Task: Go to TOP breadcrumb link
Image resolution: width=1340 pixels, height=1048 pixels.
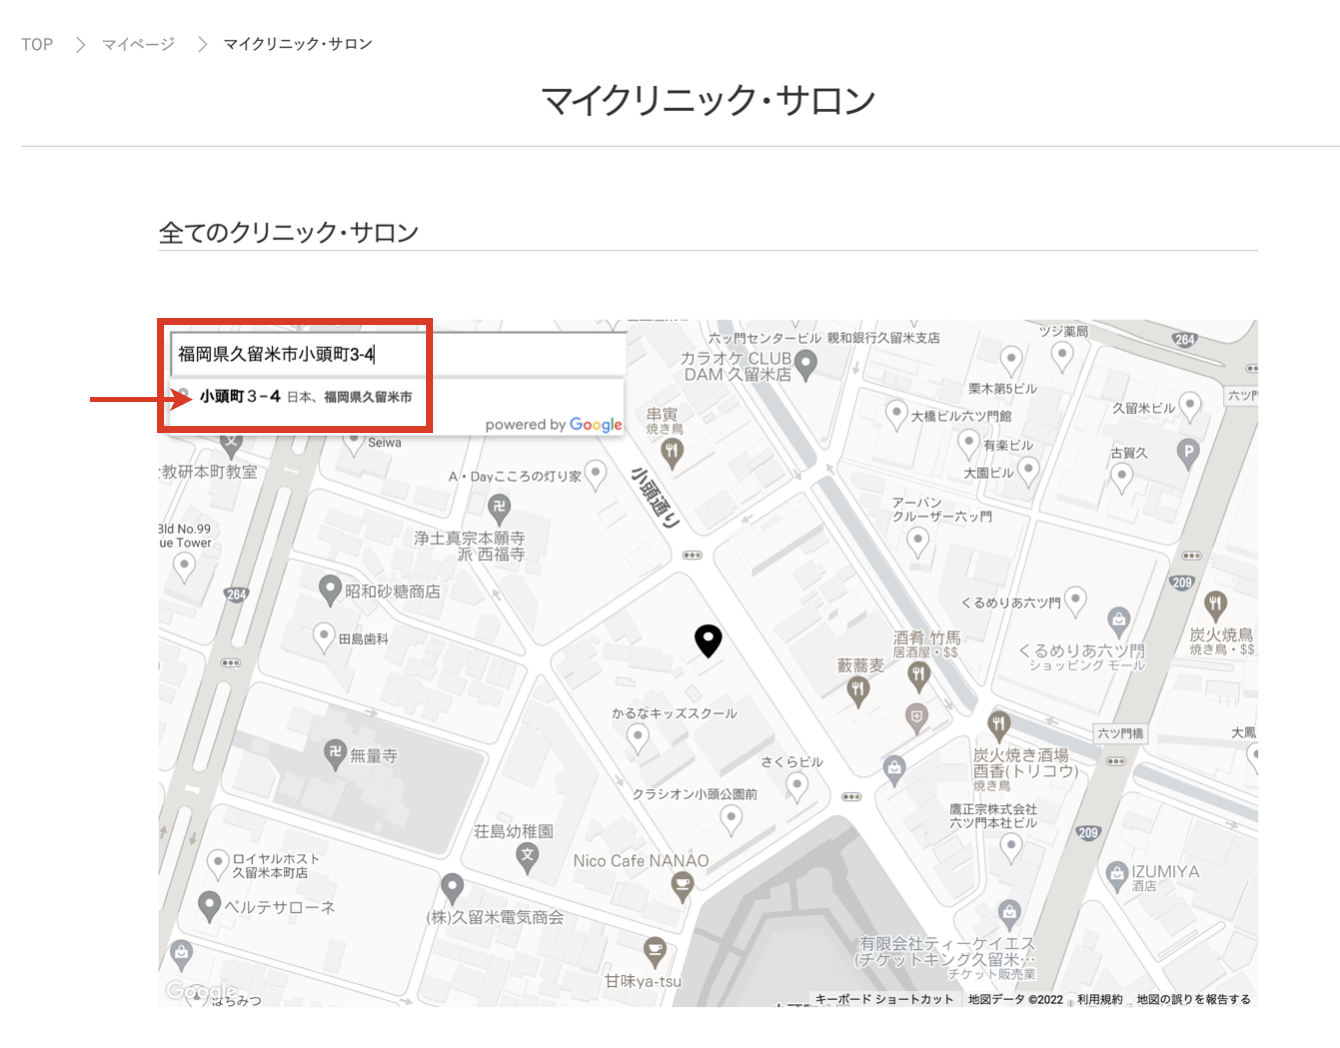Action: 37,44
